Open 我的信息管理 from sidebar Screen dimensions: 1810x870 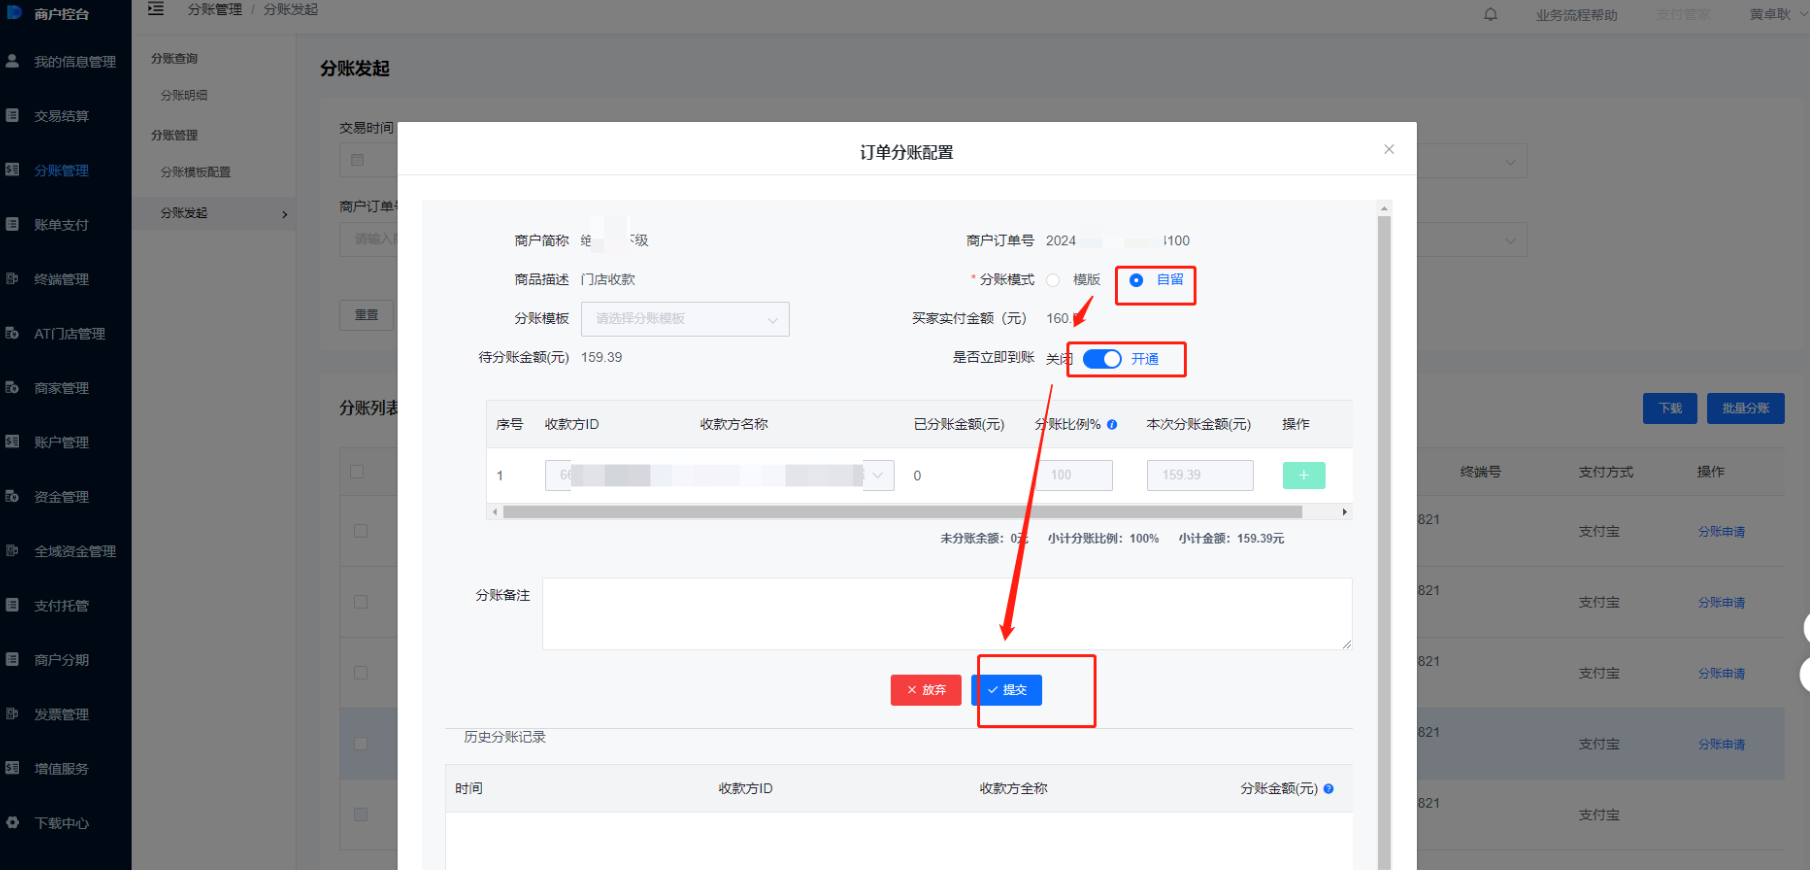[74, 62]
